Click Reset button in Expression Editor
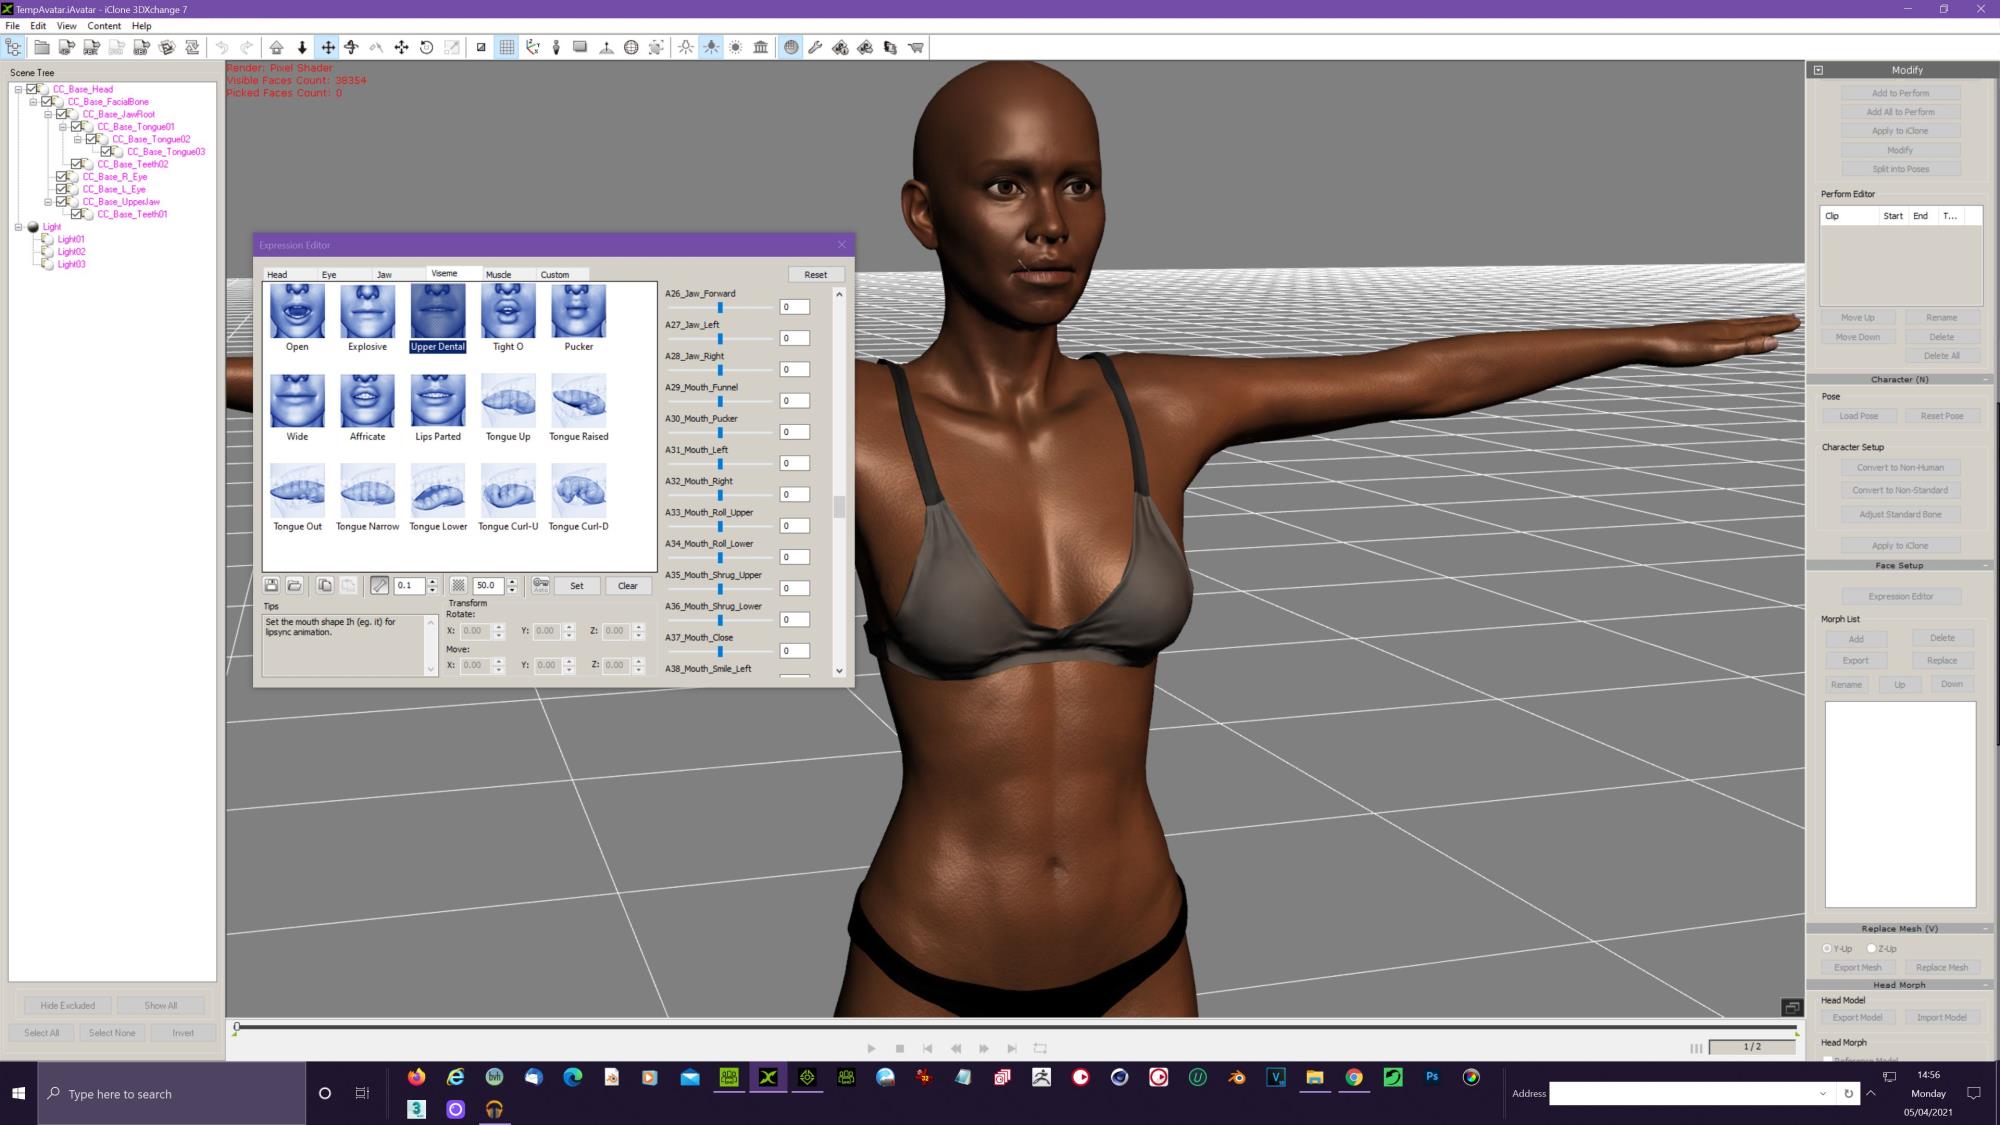 (815, 274)
